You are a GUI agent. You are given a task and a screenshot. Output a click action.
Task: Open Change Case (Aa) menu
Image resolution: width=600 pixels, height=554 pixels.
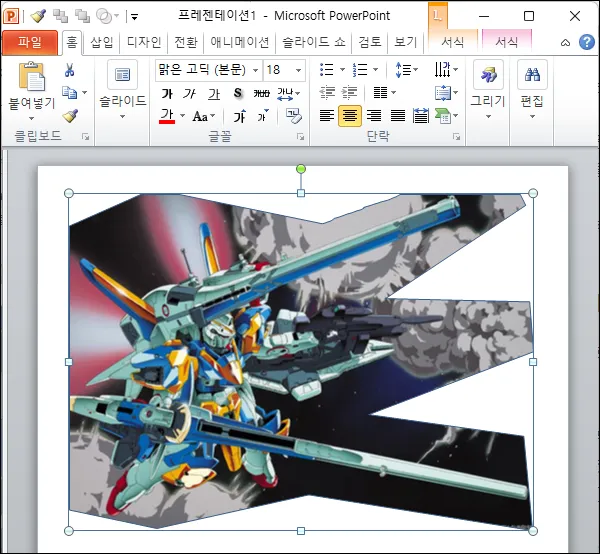[204, 116]
